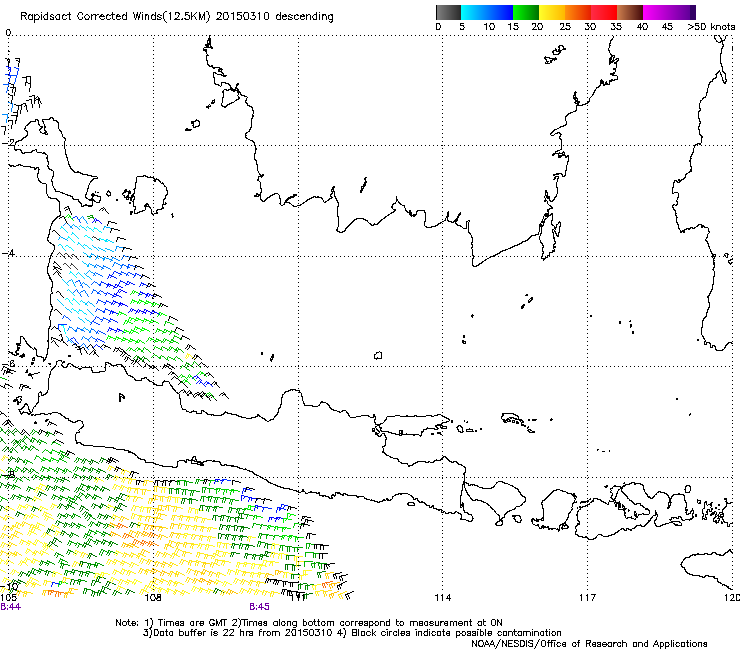Screen dimensions: 740x650
Task: Click the legend label '35'
Action: pos(616,27)
